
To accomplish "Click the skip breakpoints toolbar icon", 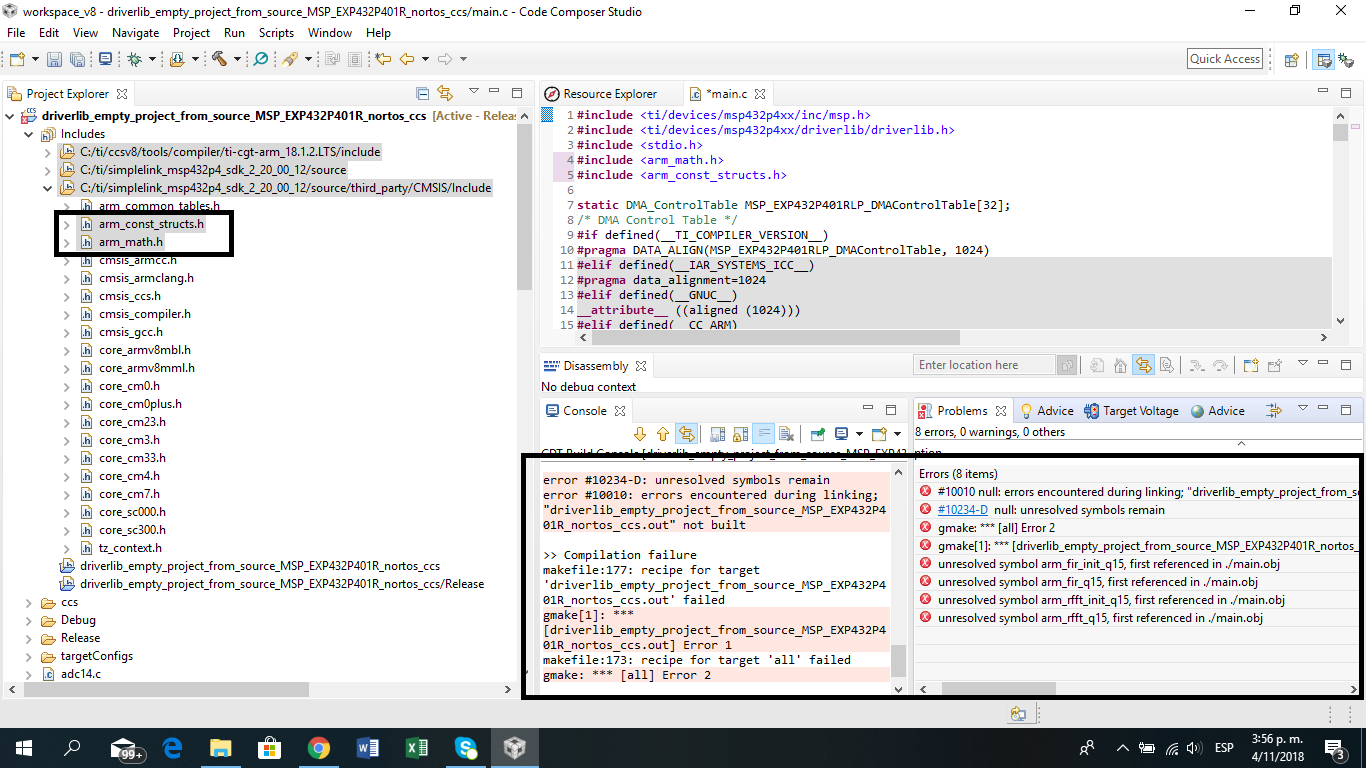I will [261, 59].
